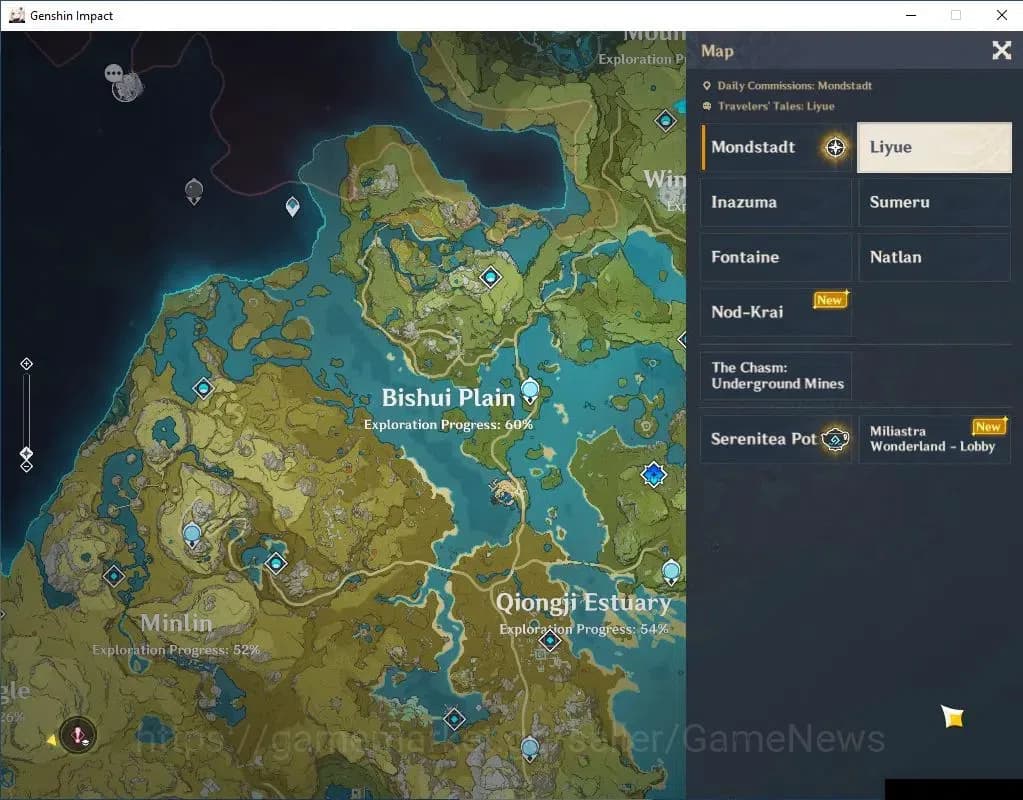
Task: Select the white teleport pin over the sea
Action: click(x=293, y=206)
